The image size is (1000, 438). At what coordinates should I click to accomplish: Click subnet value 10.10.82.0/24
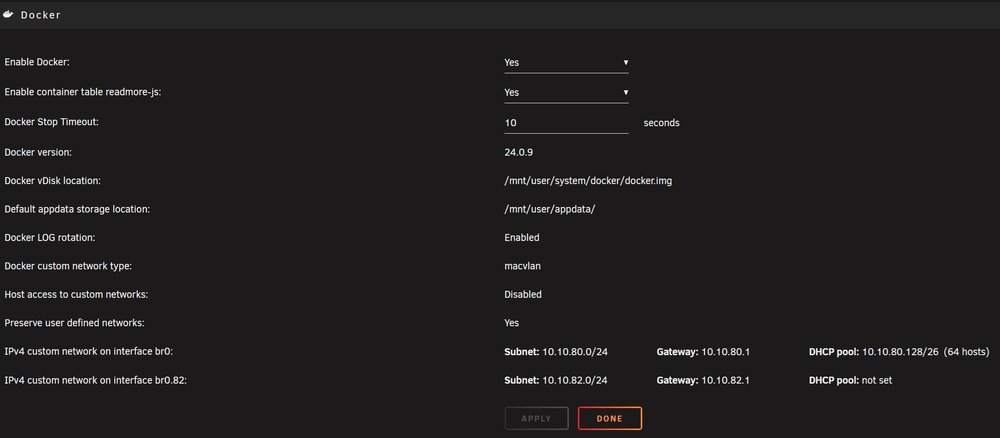(575, 380)
